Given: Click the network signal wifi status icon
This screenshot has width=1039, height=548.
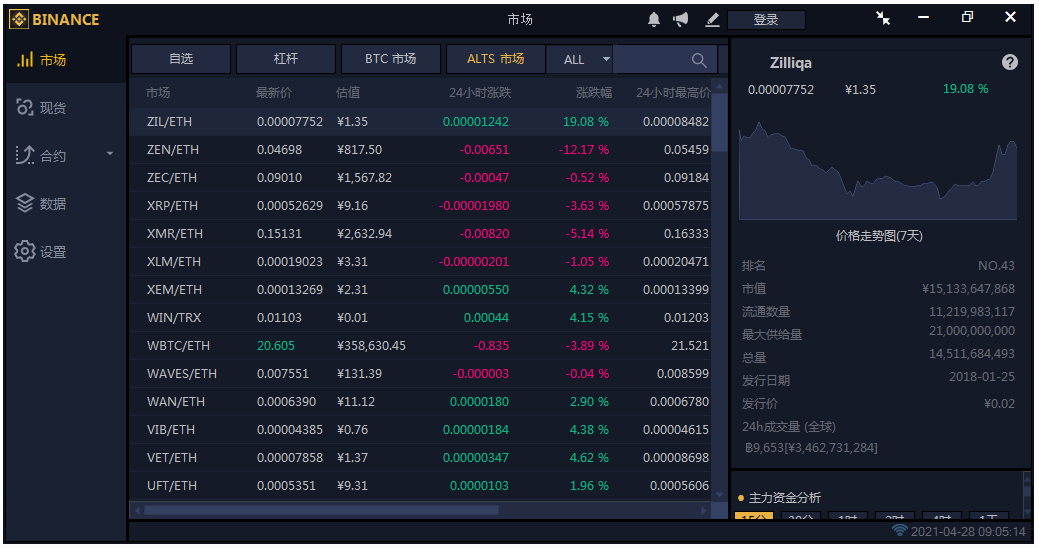Looking at the screenshot, I should point(899,531).
